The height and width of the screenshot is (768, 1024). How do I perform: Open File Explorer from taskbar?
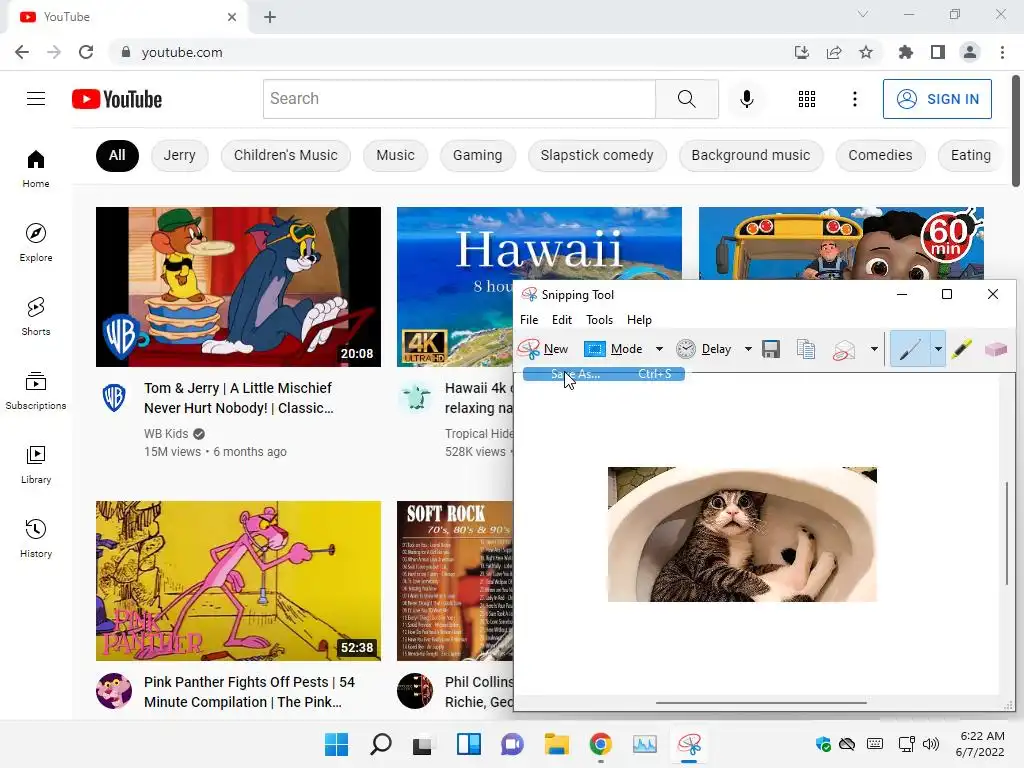coord(556,744)
